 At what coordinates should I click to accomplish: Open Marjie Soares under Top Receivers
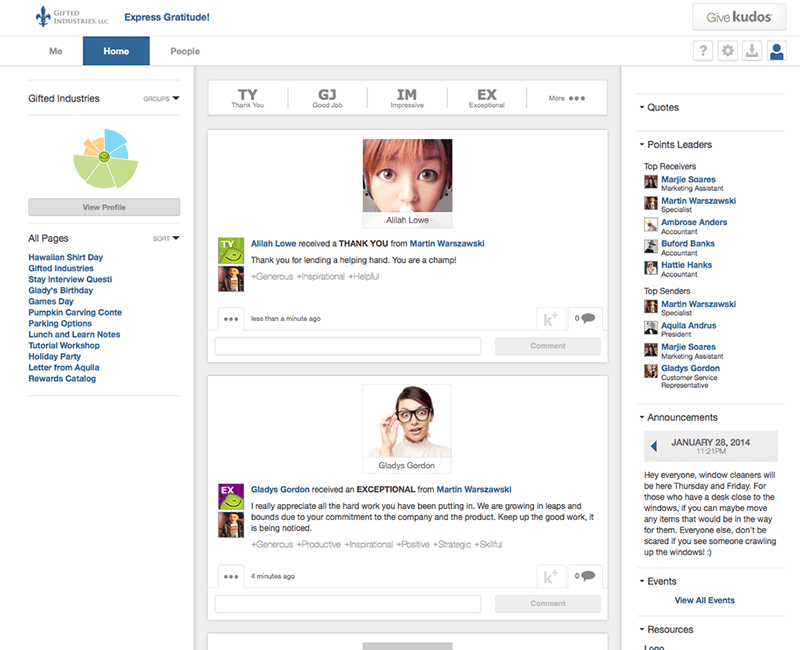(x=688, y=180)
